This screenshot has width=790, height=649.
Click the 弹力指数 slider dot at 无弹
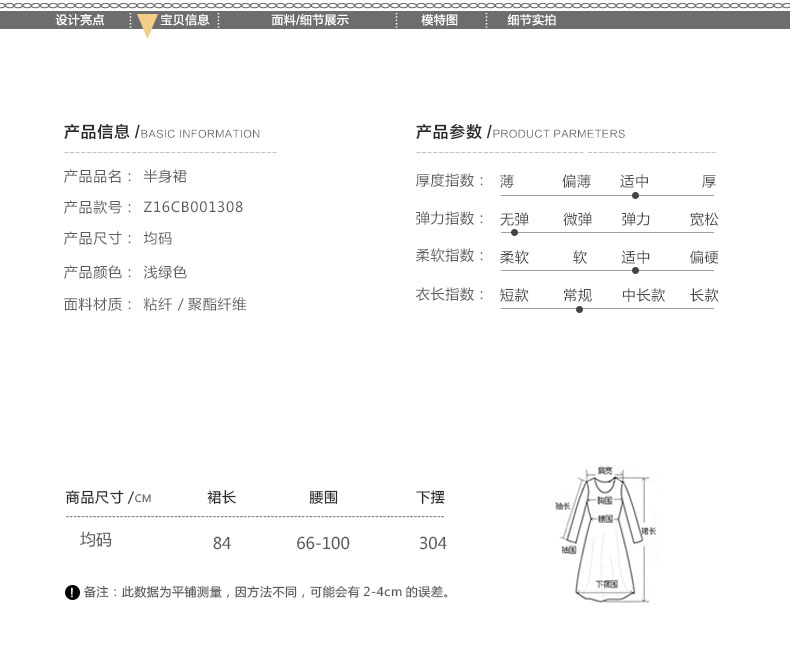515,233
